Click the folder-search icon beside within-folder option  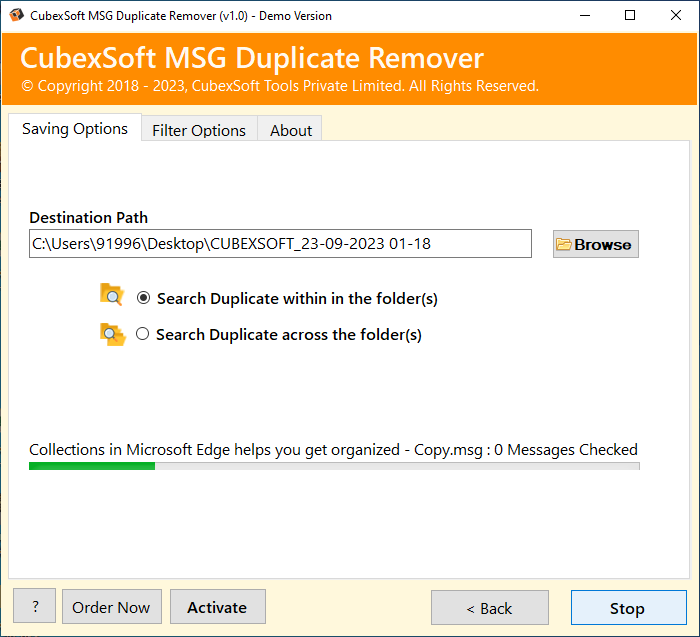(x=111, y=295)
